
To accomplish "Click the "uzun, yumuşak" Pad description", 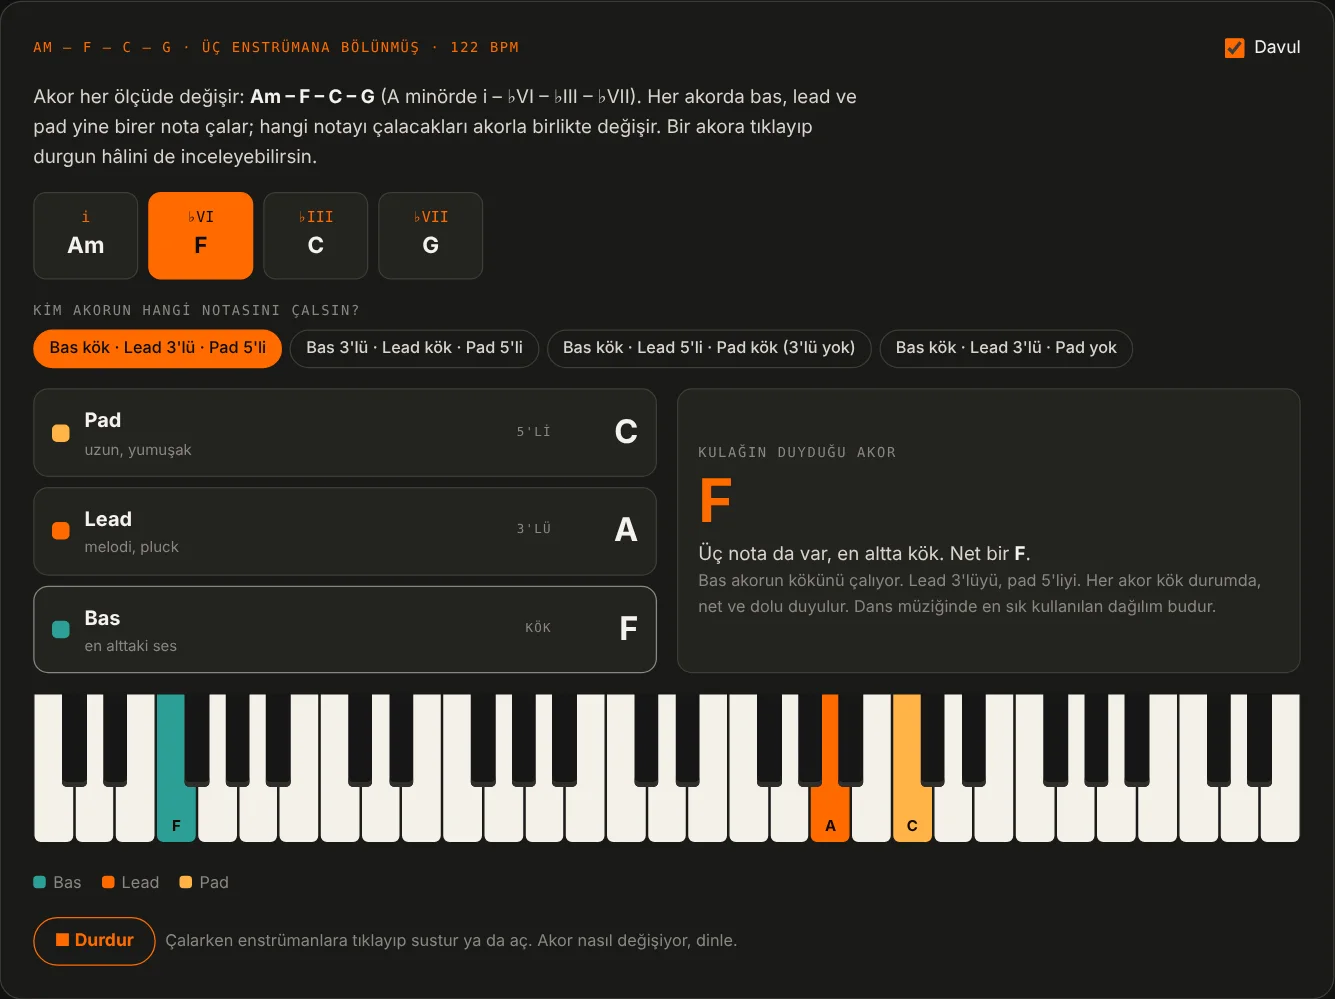I will coord(138,450).
